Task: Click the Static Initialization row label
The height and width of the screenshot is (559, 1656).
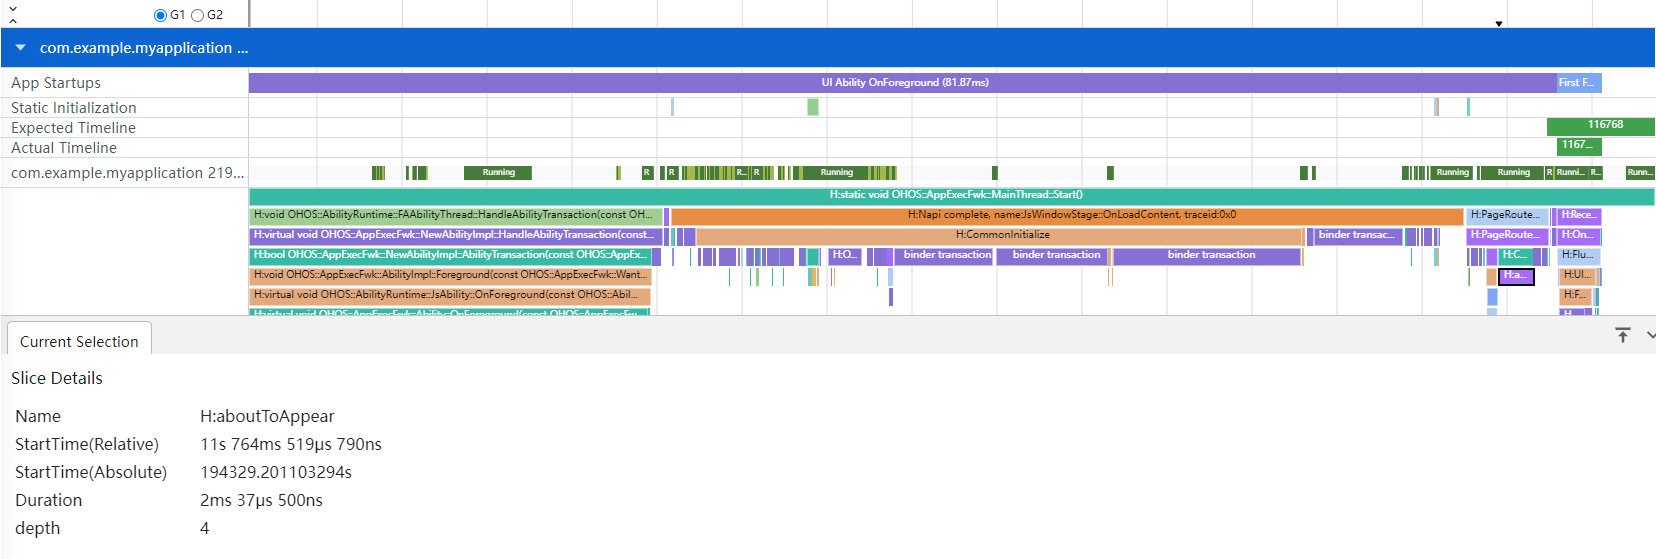Action: 74,108
